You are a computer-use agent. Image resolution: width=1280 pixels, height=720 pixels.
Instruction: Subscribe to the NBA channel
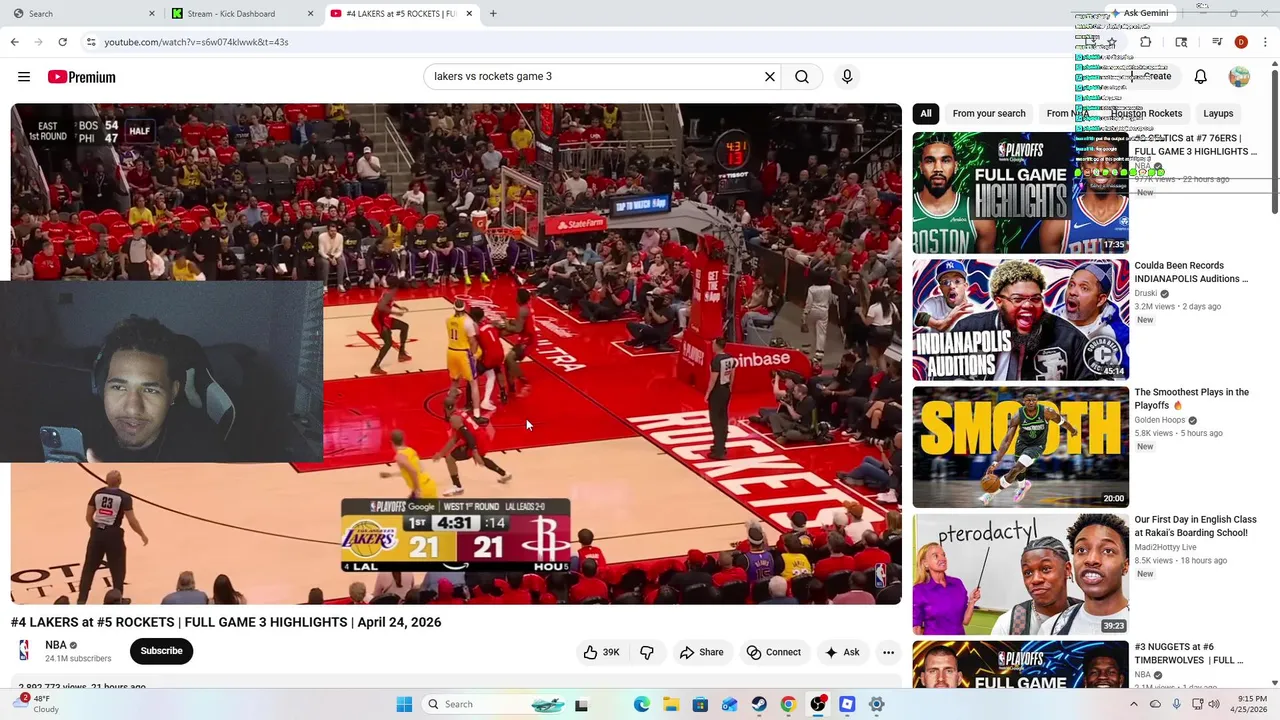click(161, 651)
